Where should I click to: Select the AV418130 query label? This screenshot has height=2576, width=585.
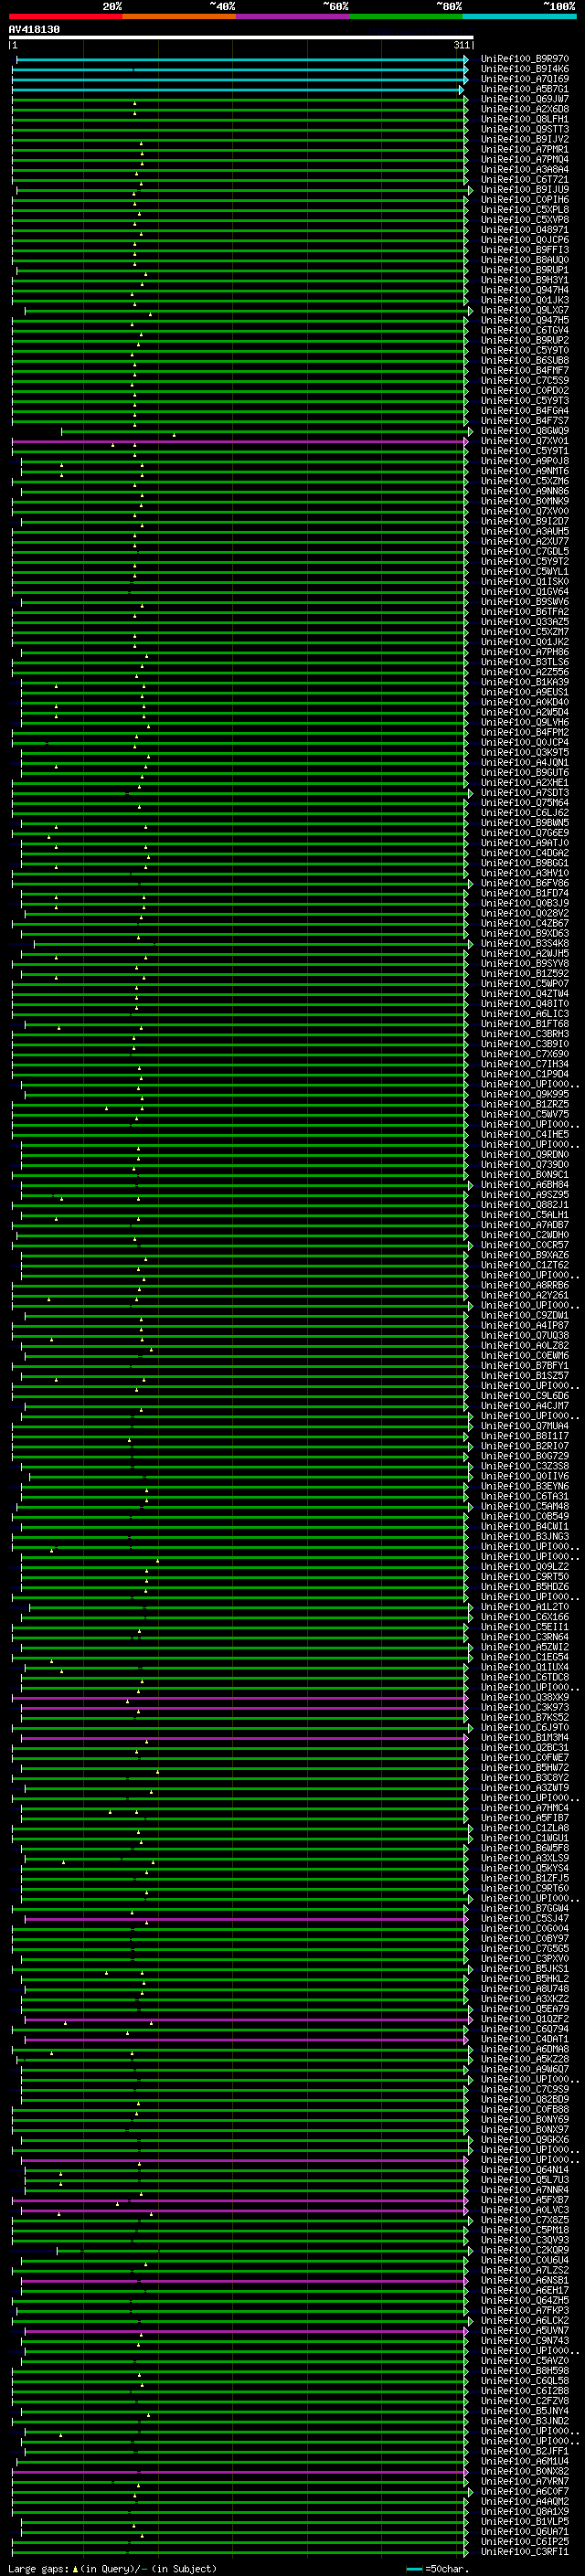pyautogui.click(x=34, y=30)
